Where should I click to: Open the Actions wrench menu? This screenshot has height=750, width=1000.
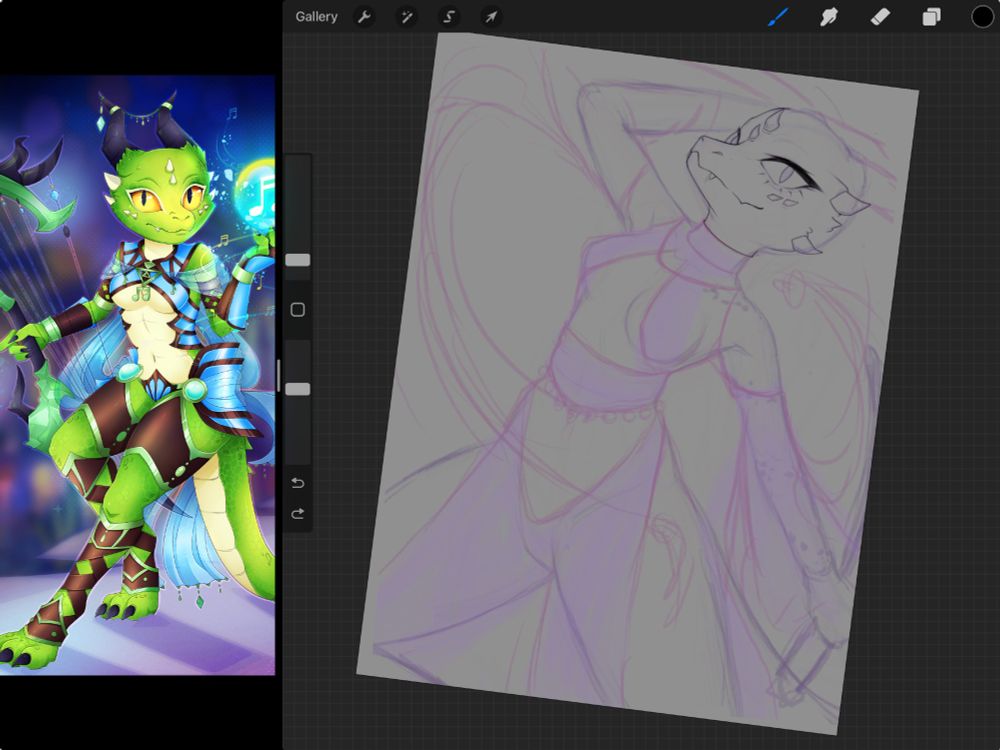click(364, 17)
